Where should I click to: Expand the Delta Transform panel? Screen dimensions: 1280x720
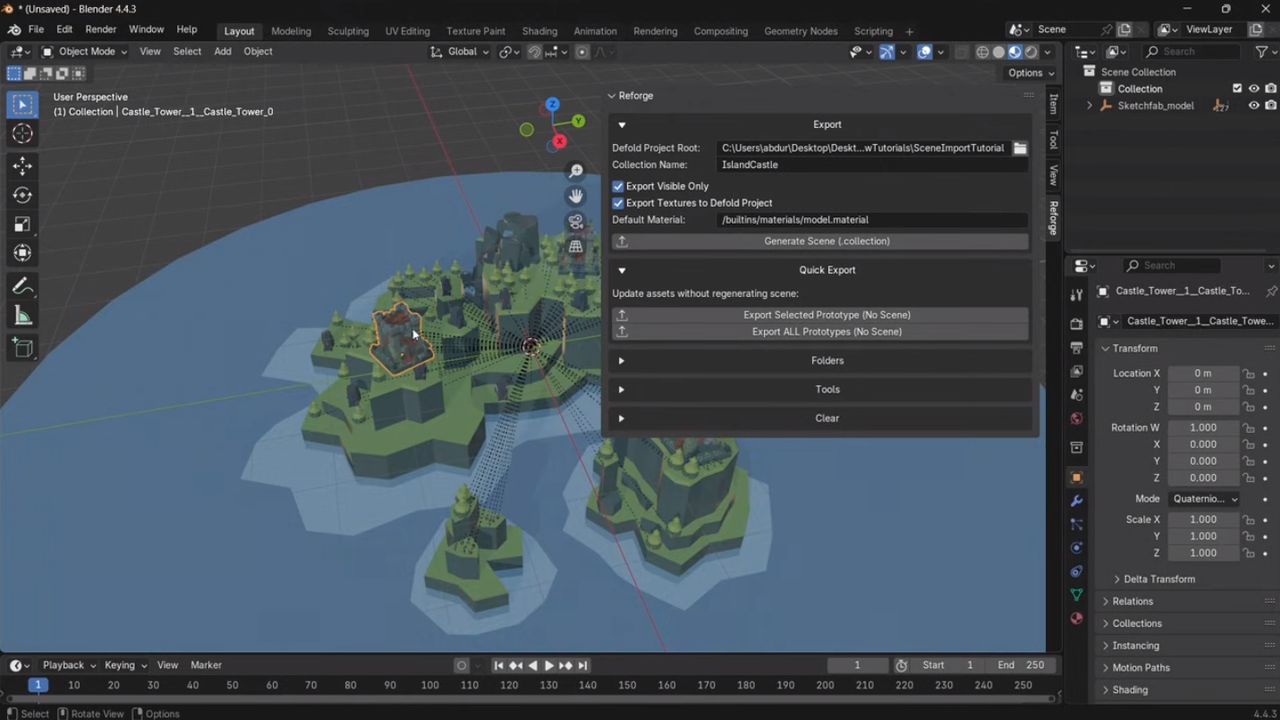click(1158, 579)
